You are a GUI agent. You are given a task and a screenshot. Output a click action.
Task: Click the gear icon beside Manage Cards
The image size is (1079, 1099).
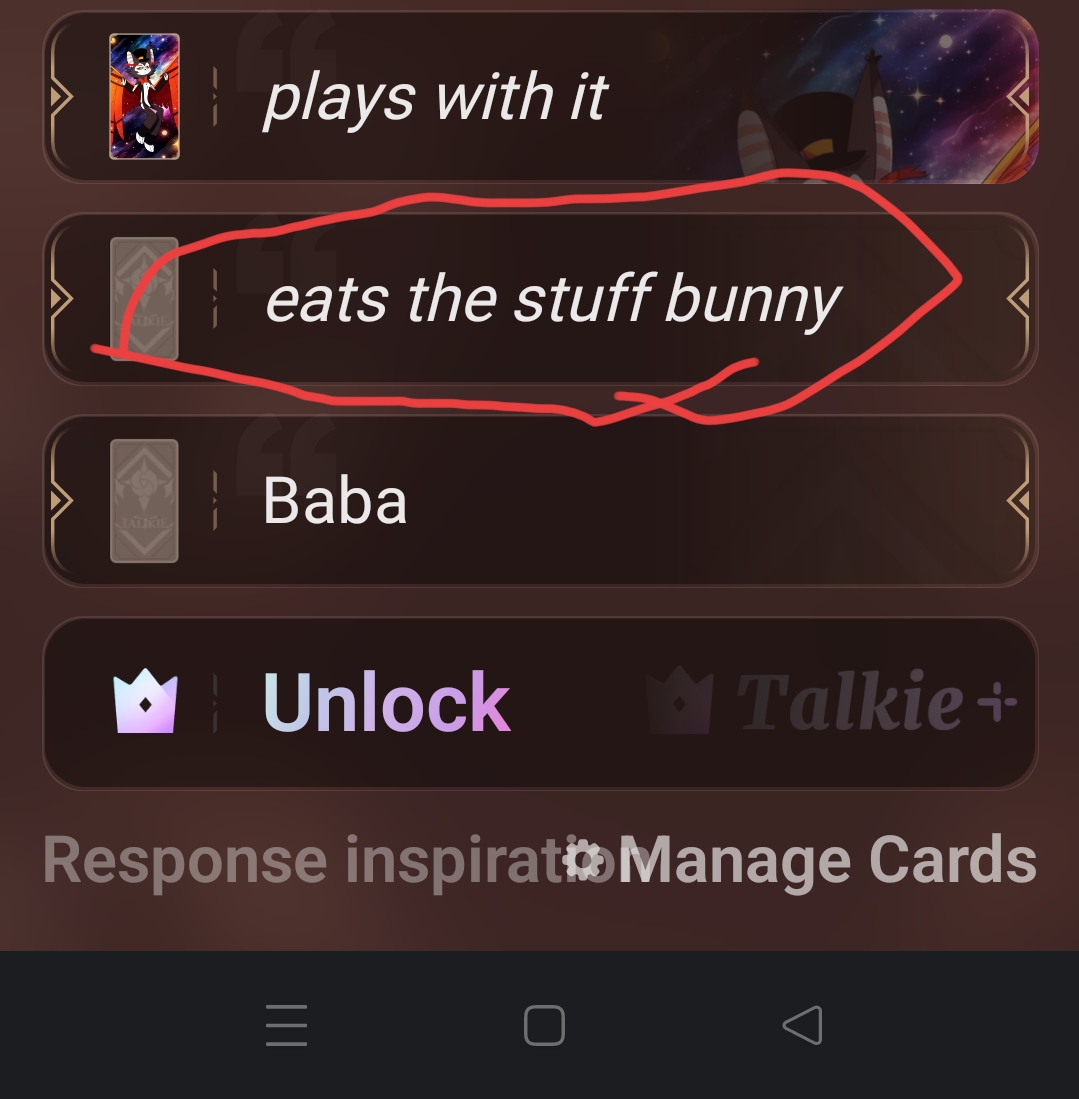click(584, 859)
